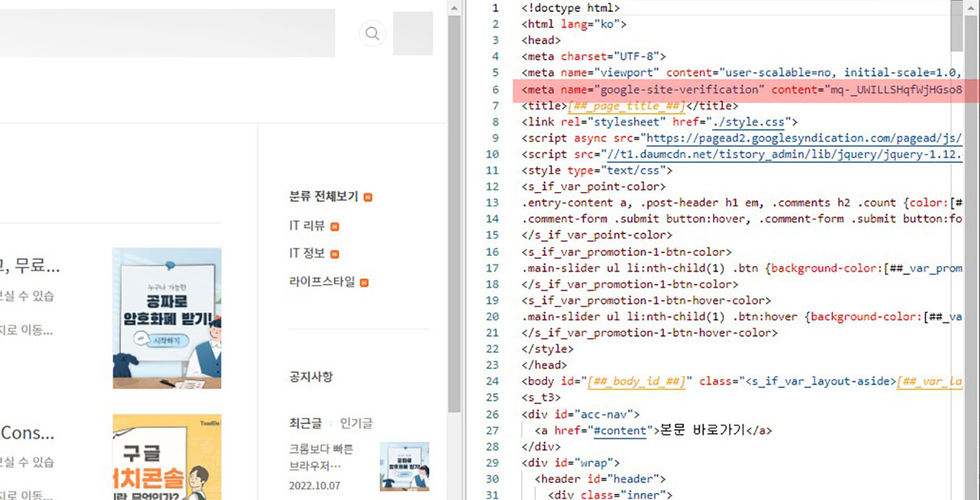Open the IT 리뷰 category

click(307, 226)
